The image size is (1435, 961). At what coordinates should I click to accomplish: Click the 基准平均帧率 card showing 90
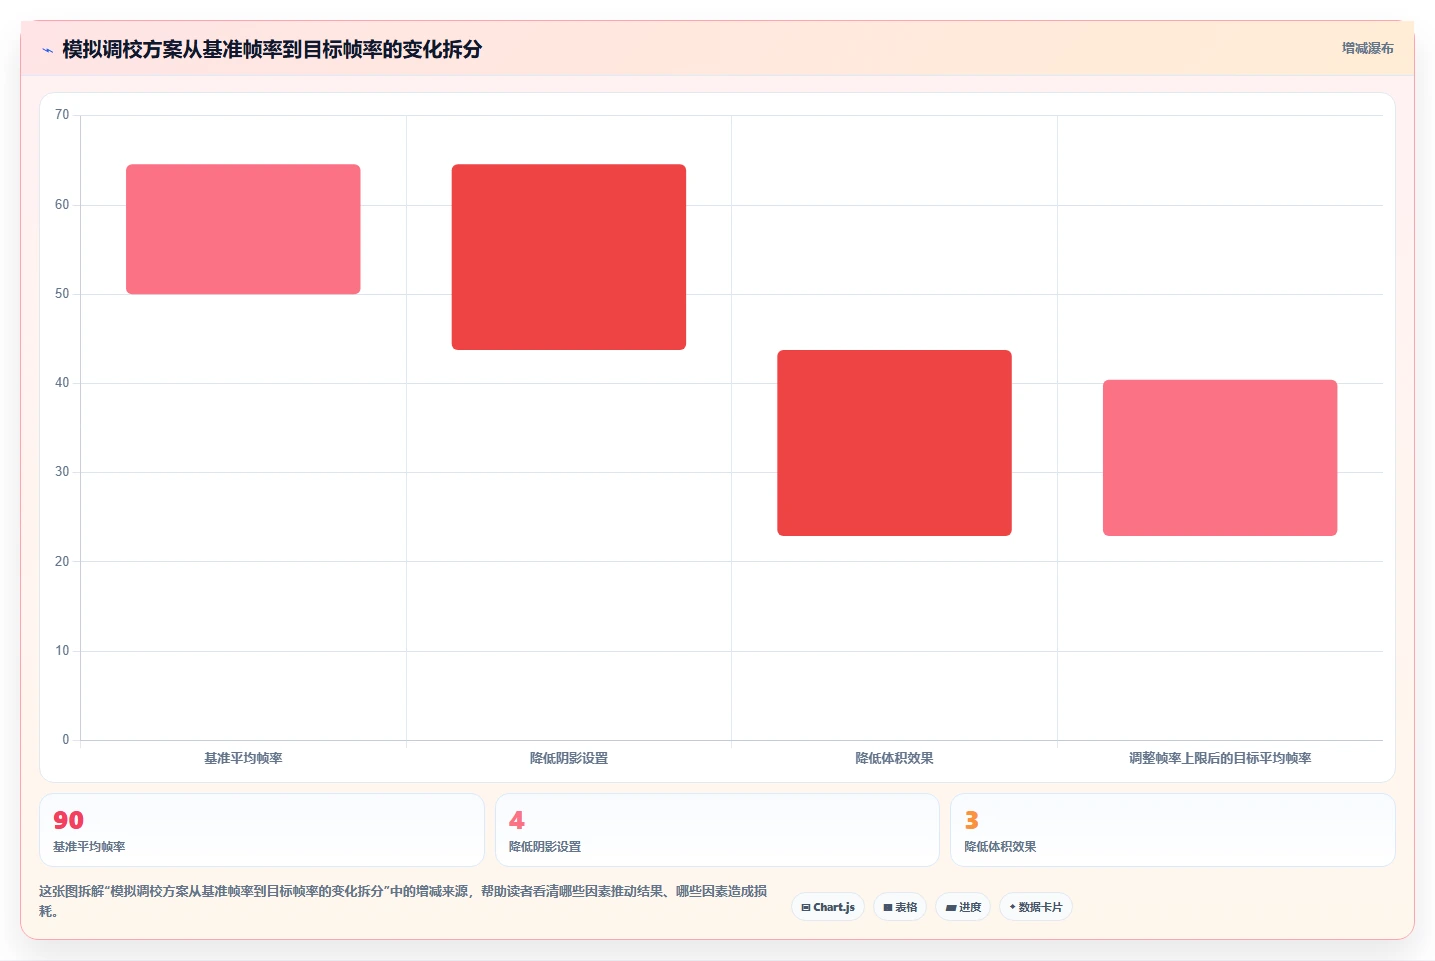point(262,830)
